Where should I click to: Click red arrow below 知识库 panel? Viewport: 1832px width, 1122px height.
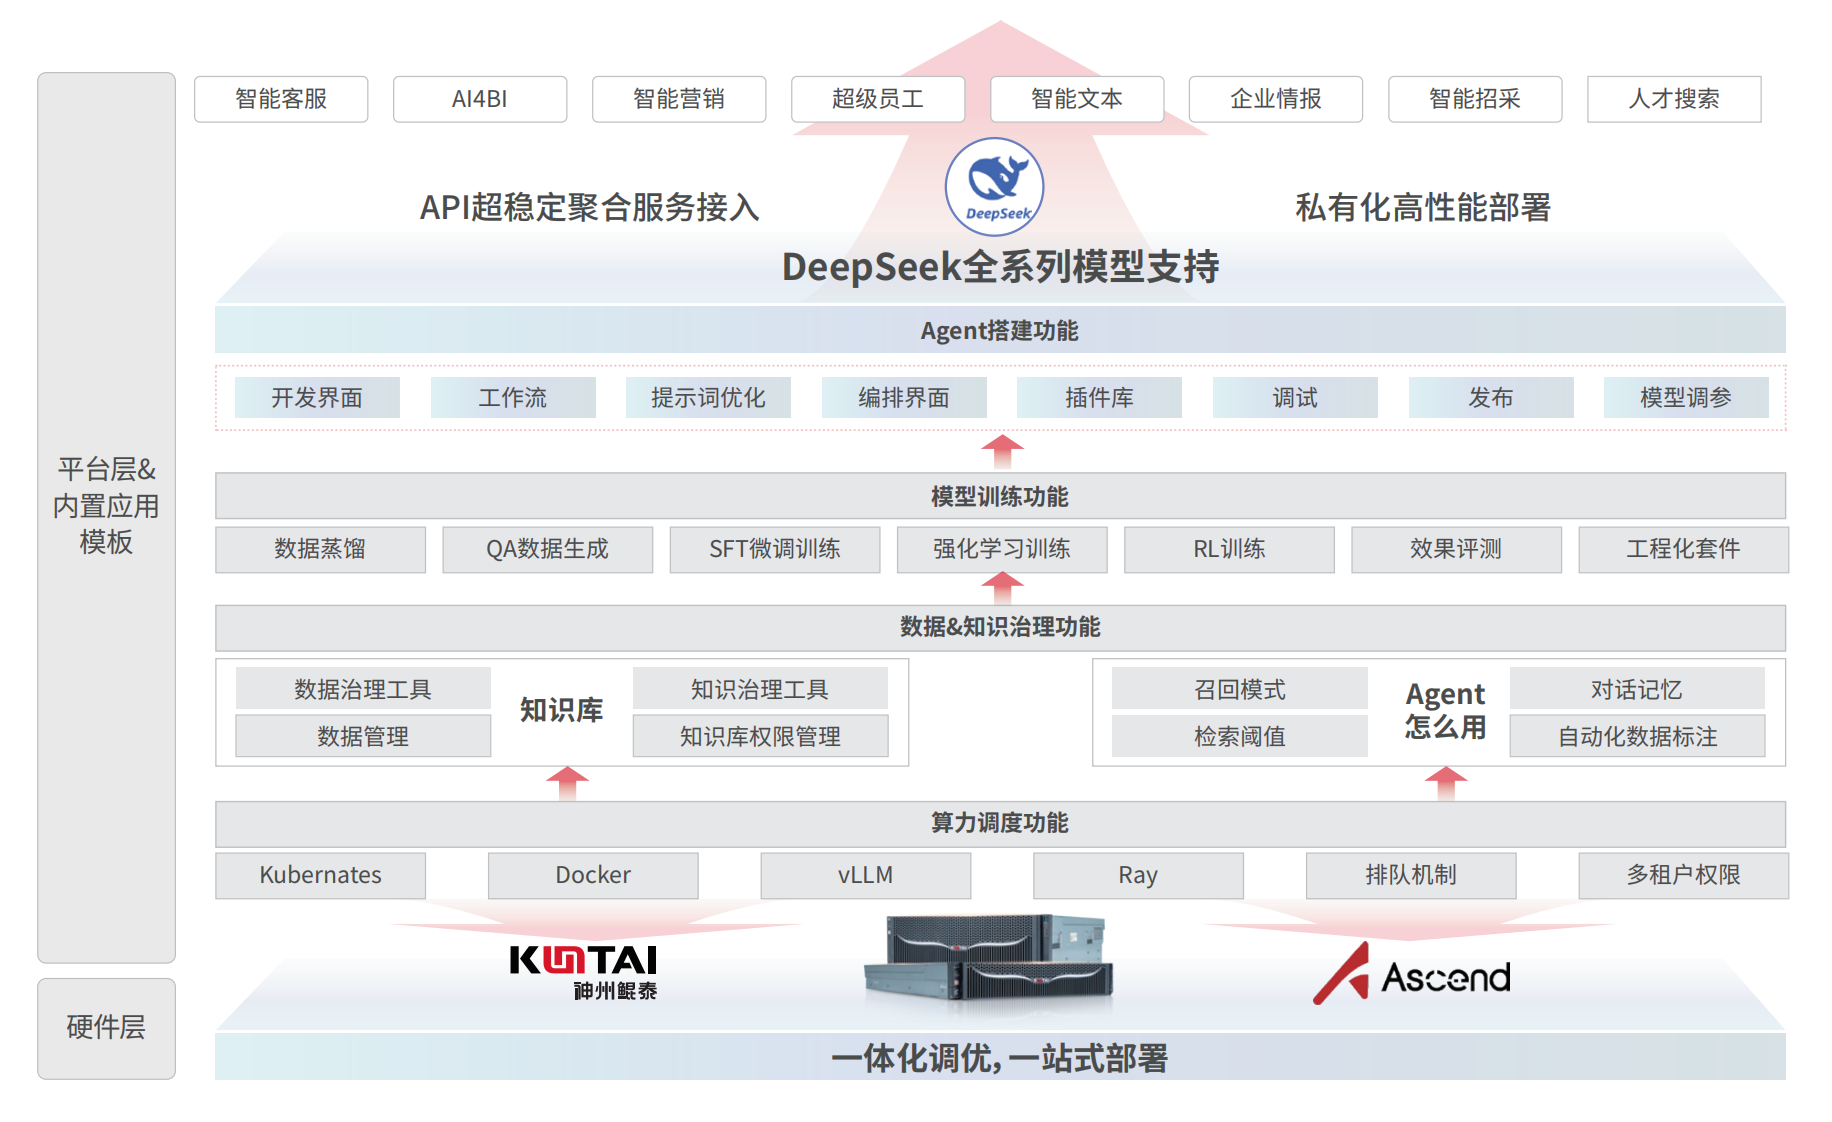coord(567,782)
